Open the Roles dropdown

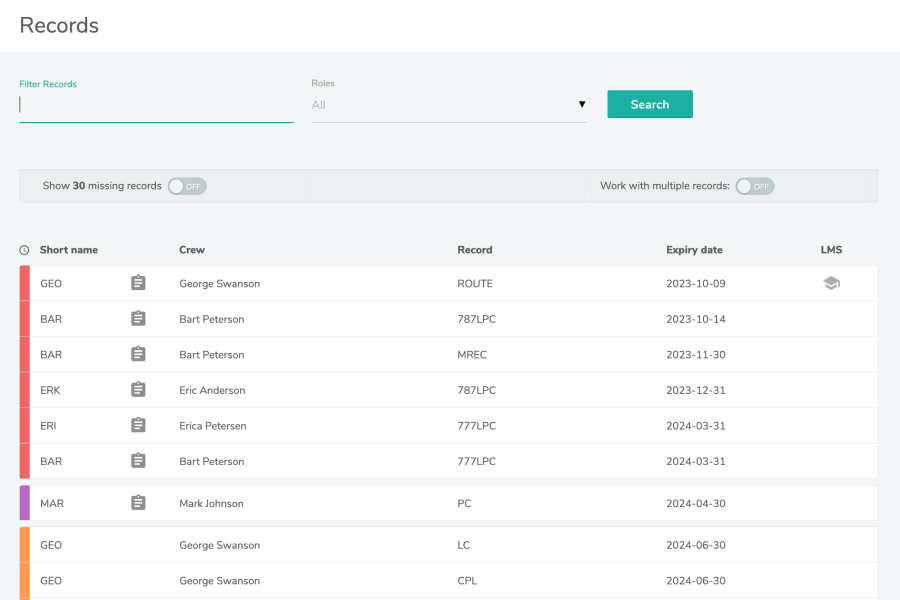(448, 105)
